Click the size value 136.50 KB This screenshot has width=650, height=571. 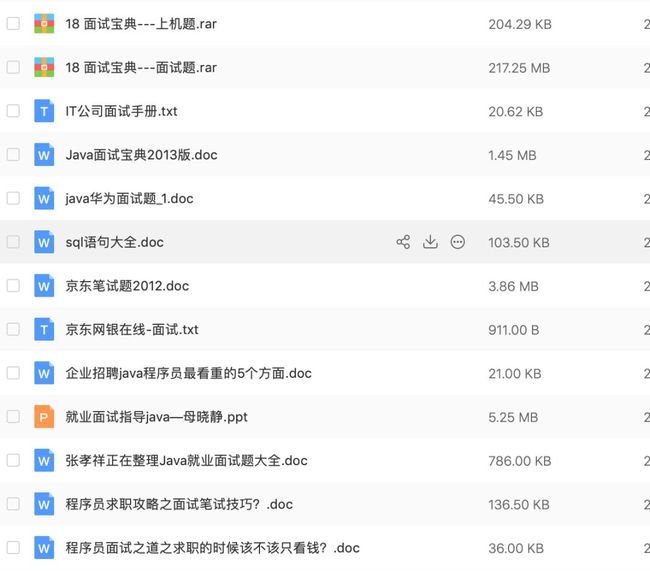[519, 505]
